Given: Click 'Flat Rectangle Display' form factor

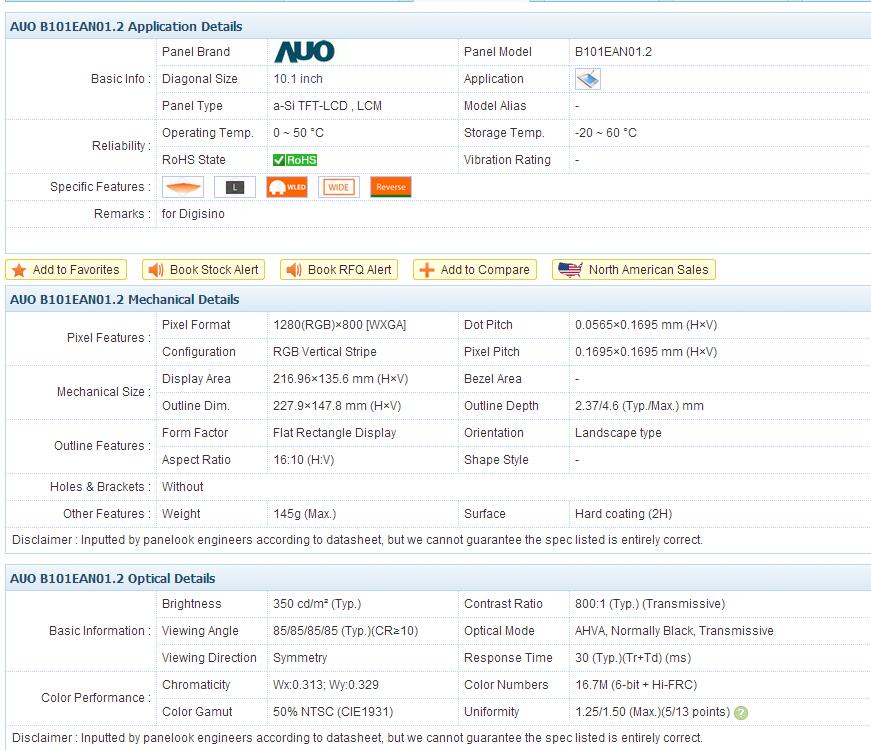Looking at the screenshot, I should point(334,433).
